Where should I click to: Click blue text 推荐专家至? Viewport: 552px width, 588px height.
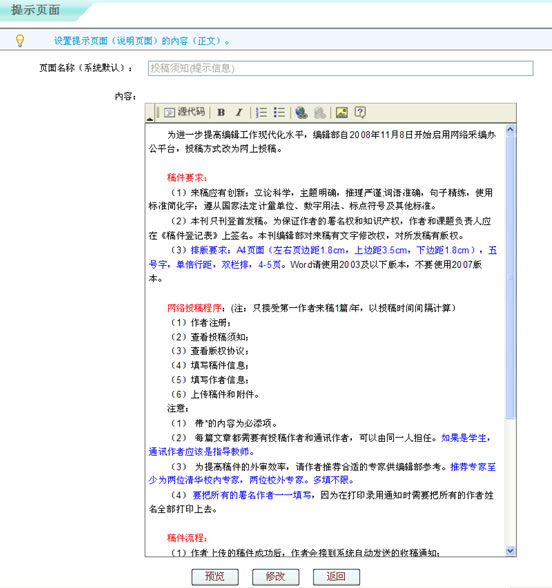[x=473, y=466]
